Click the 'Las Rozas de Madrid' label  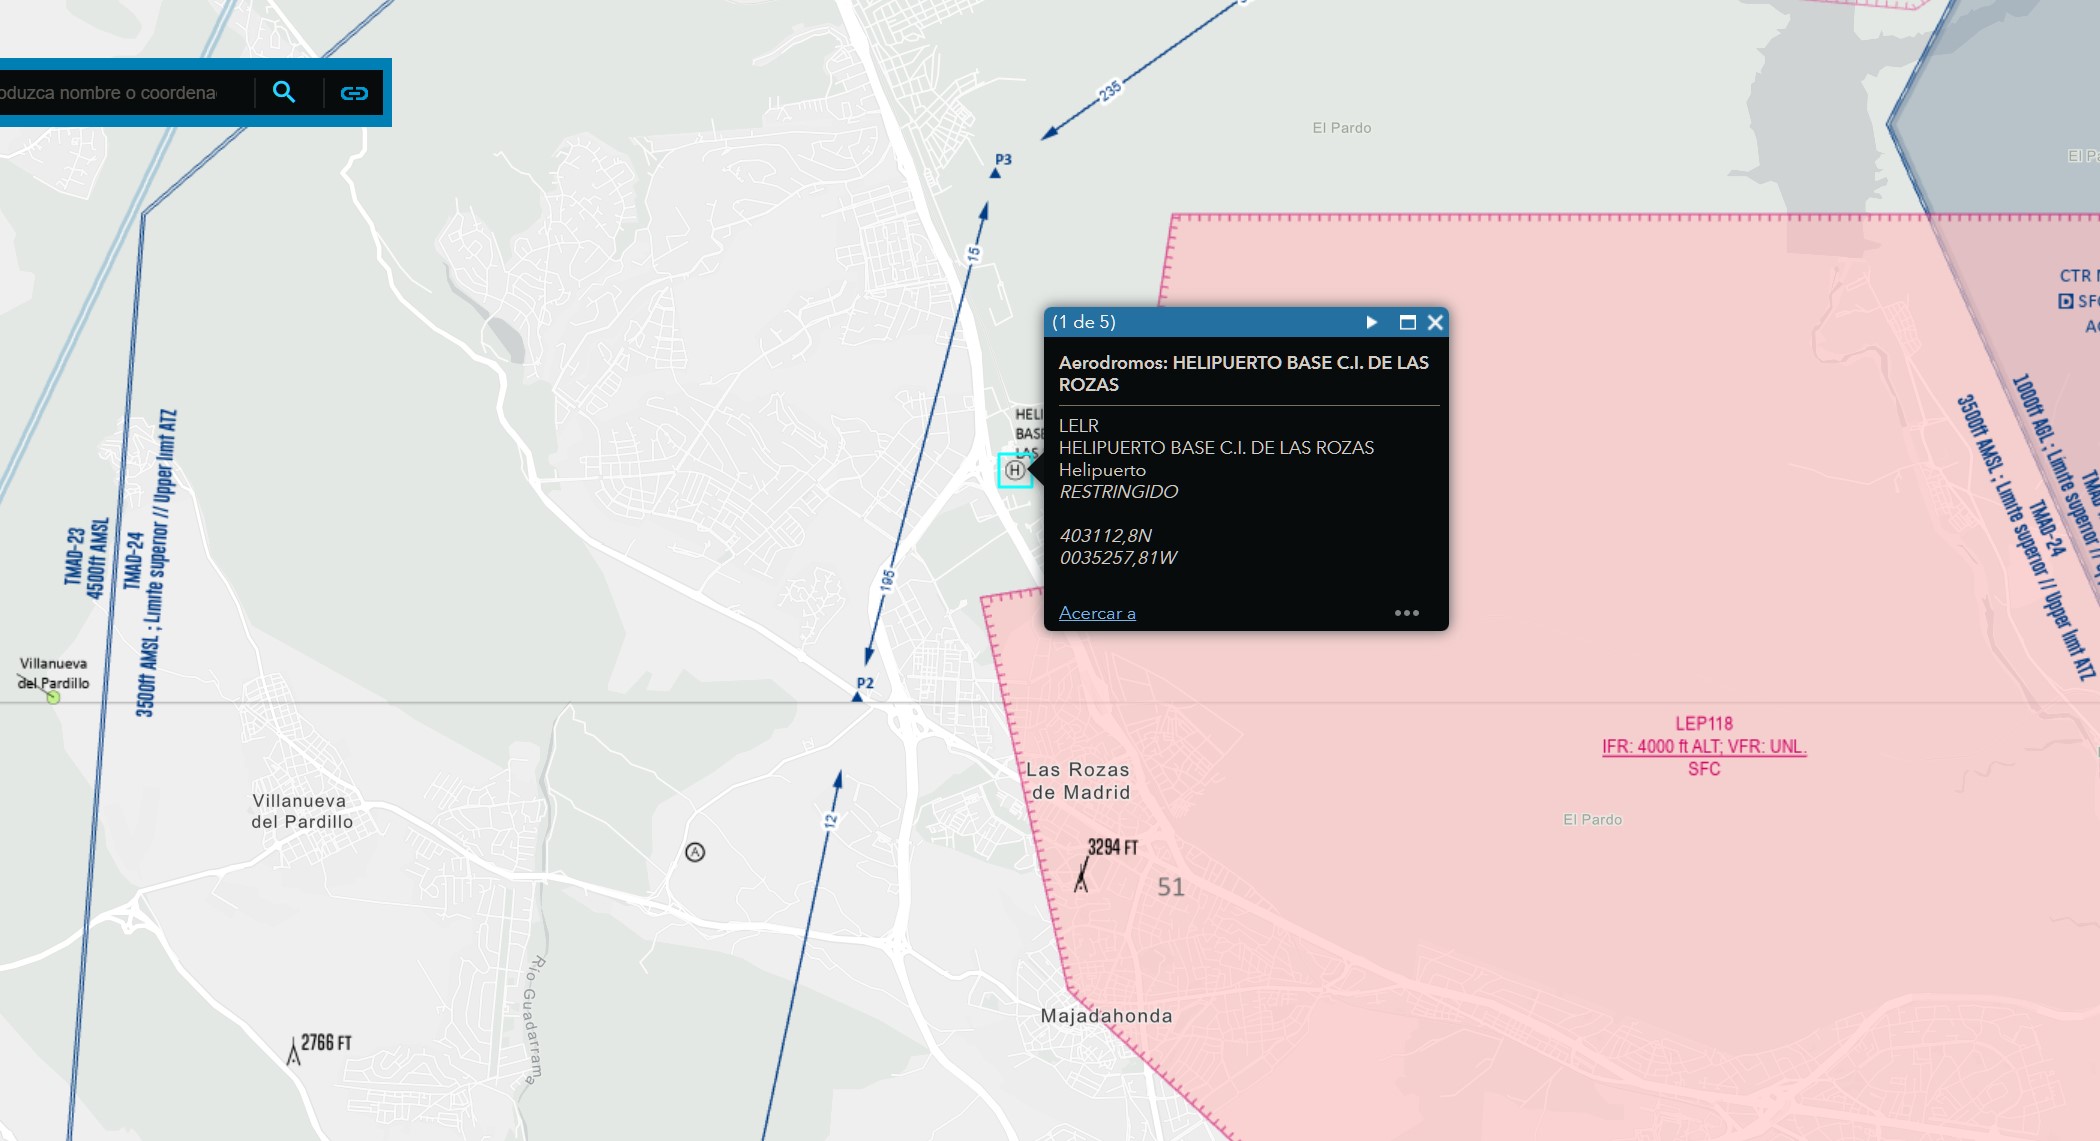pos(1079,781)
